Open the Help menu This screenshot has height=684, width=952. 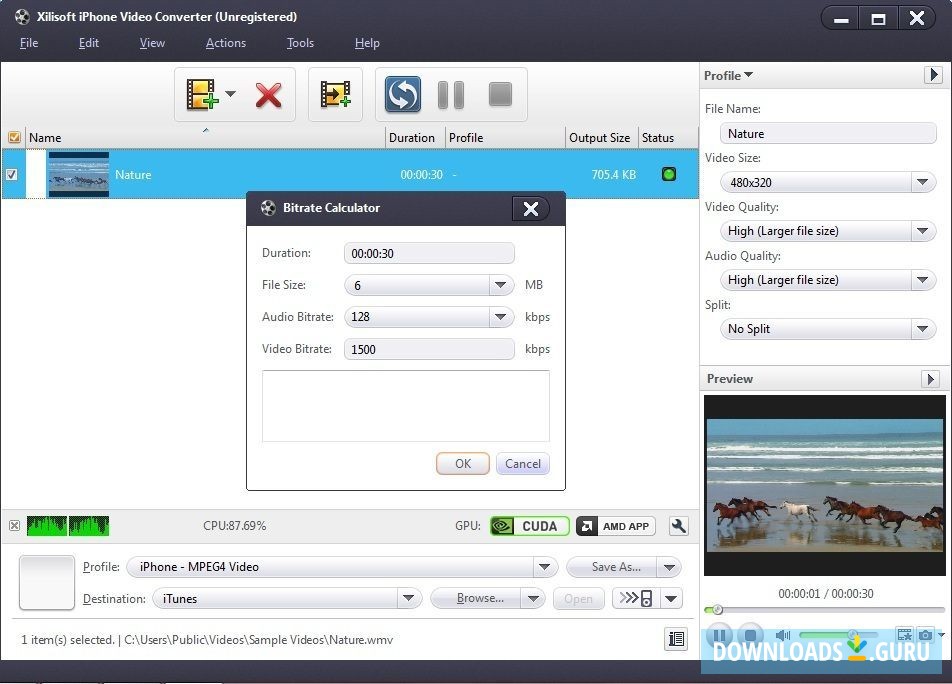pos(367,43)
